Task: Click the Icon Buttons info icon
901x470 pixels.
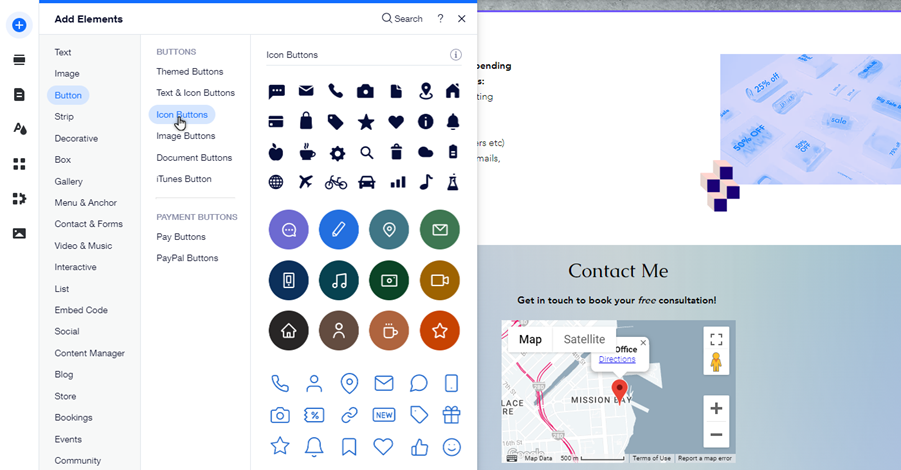Action: point(456,55)
